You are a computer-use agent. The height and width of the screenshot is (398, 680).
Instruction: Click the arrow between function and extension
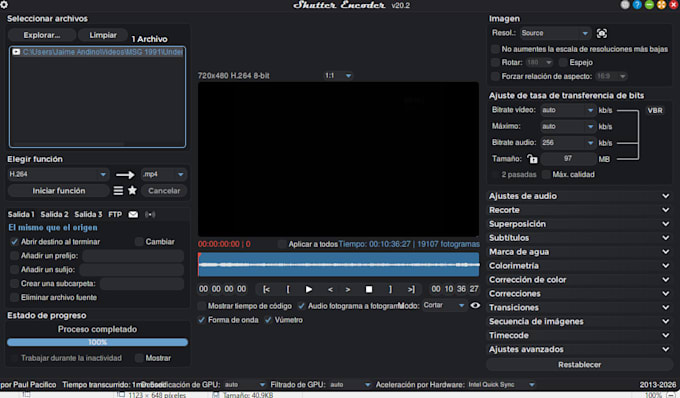click(125, 175)
